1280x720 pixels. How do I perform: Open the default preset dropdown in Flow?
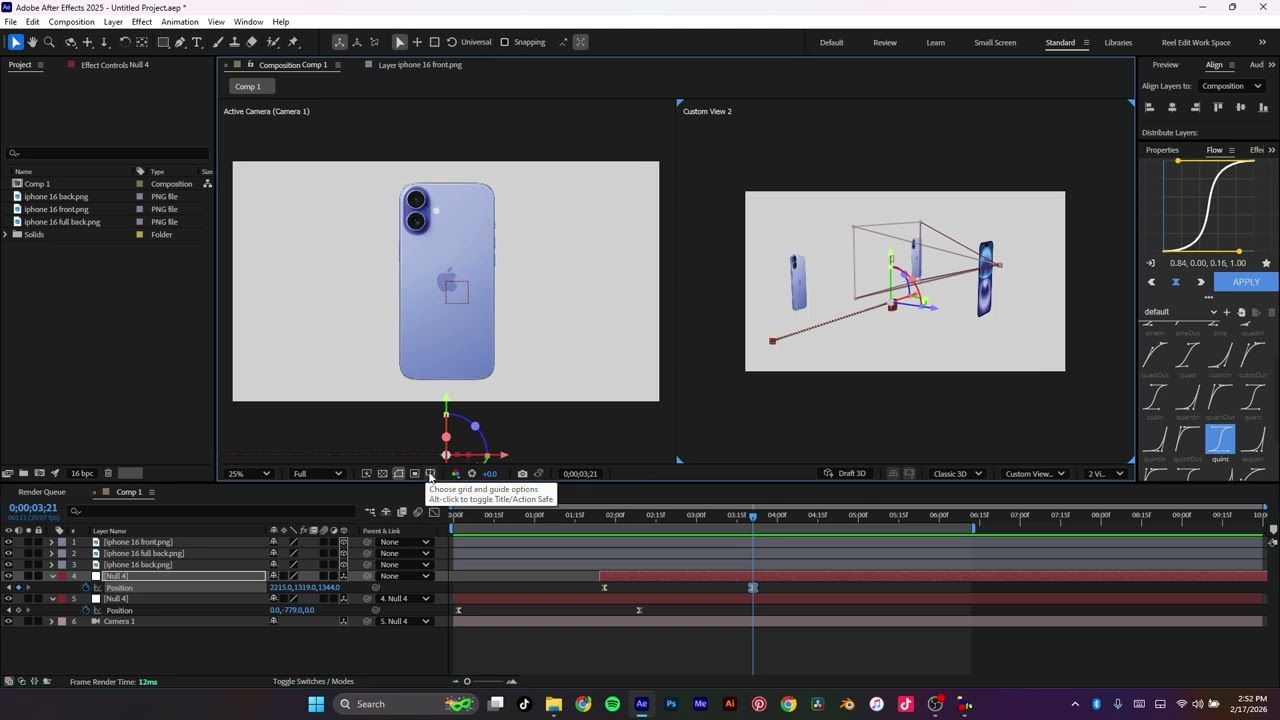1181,312
